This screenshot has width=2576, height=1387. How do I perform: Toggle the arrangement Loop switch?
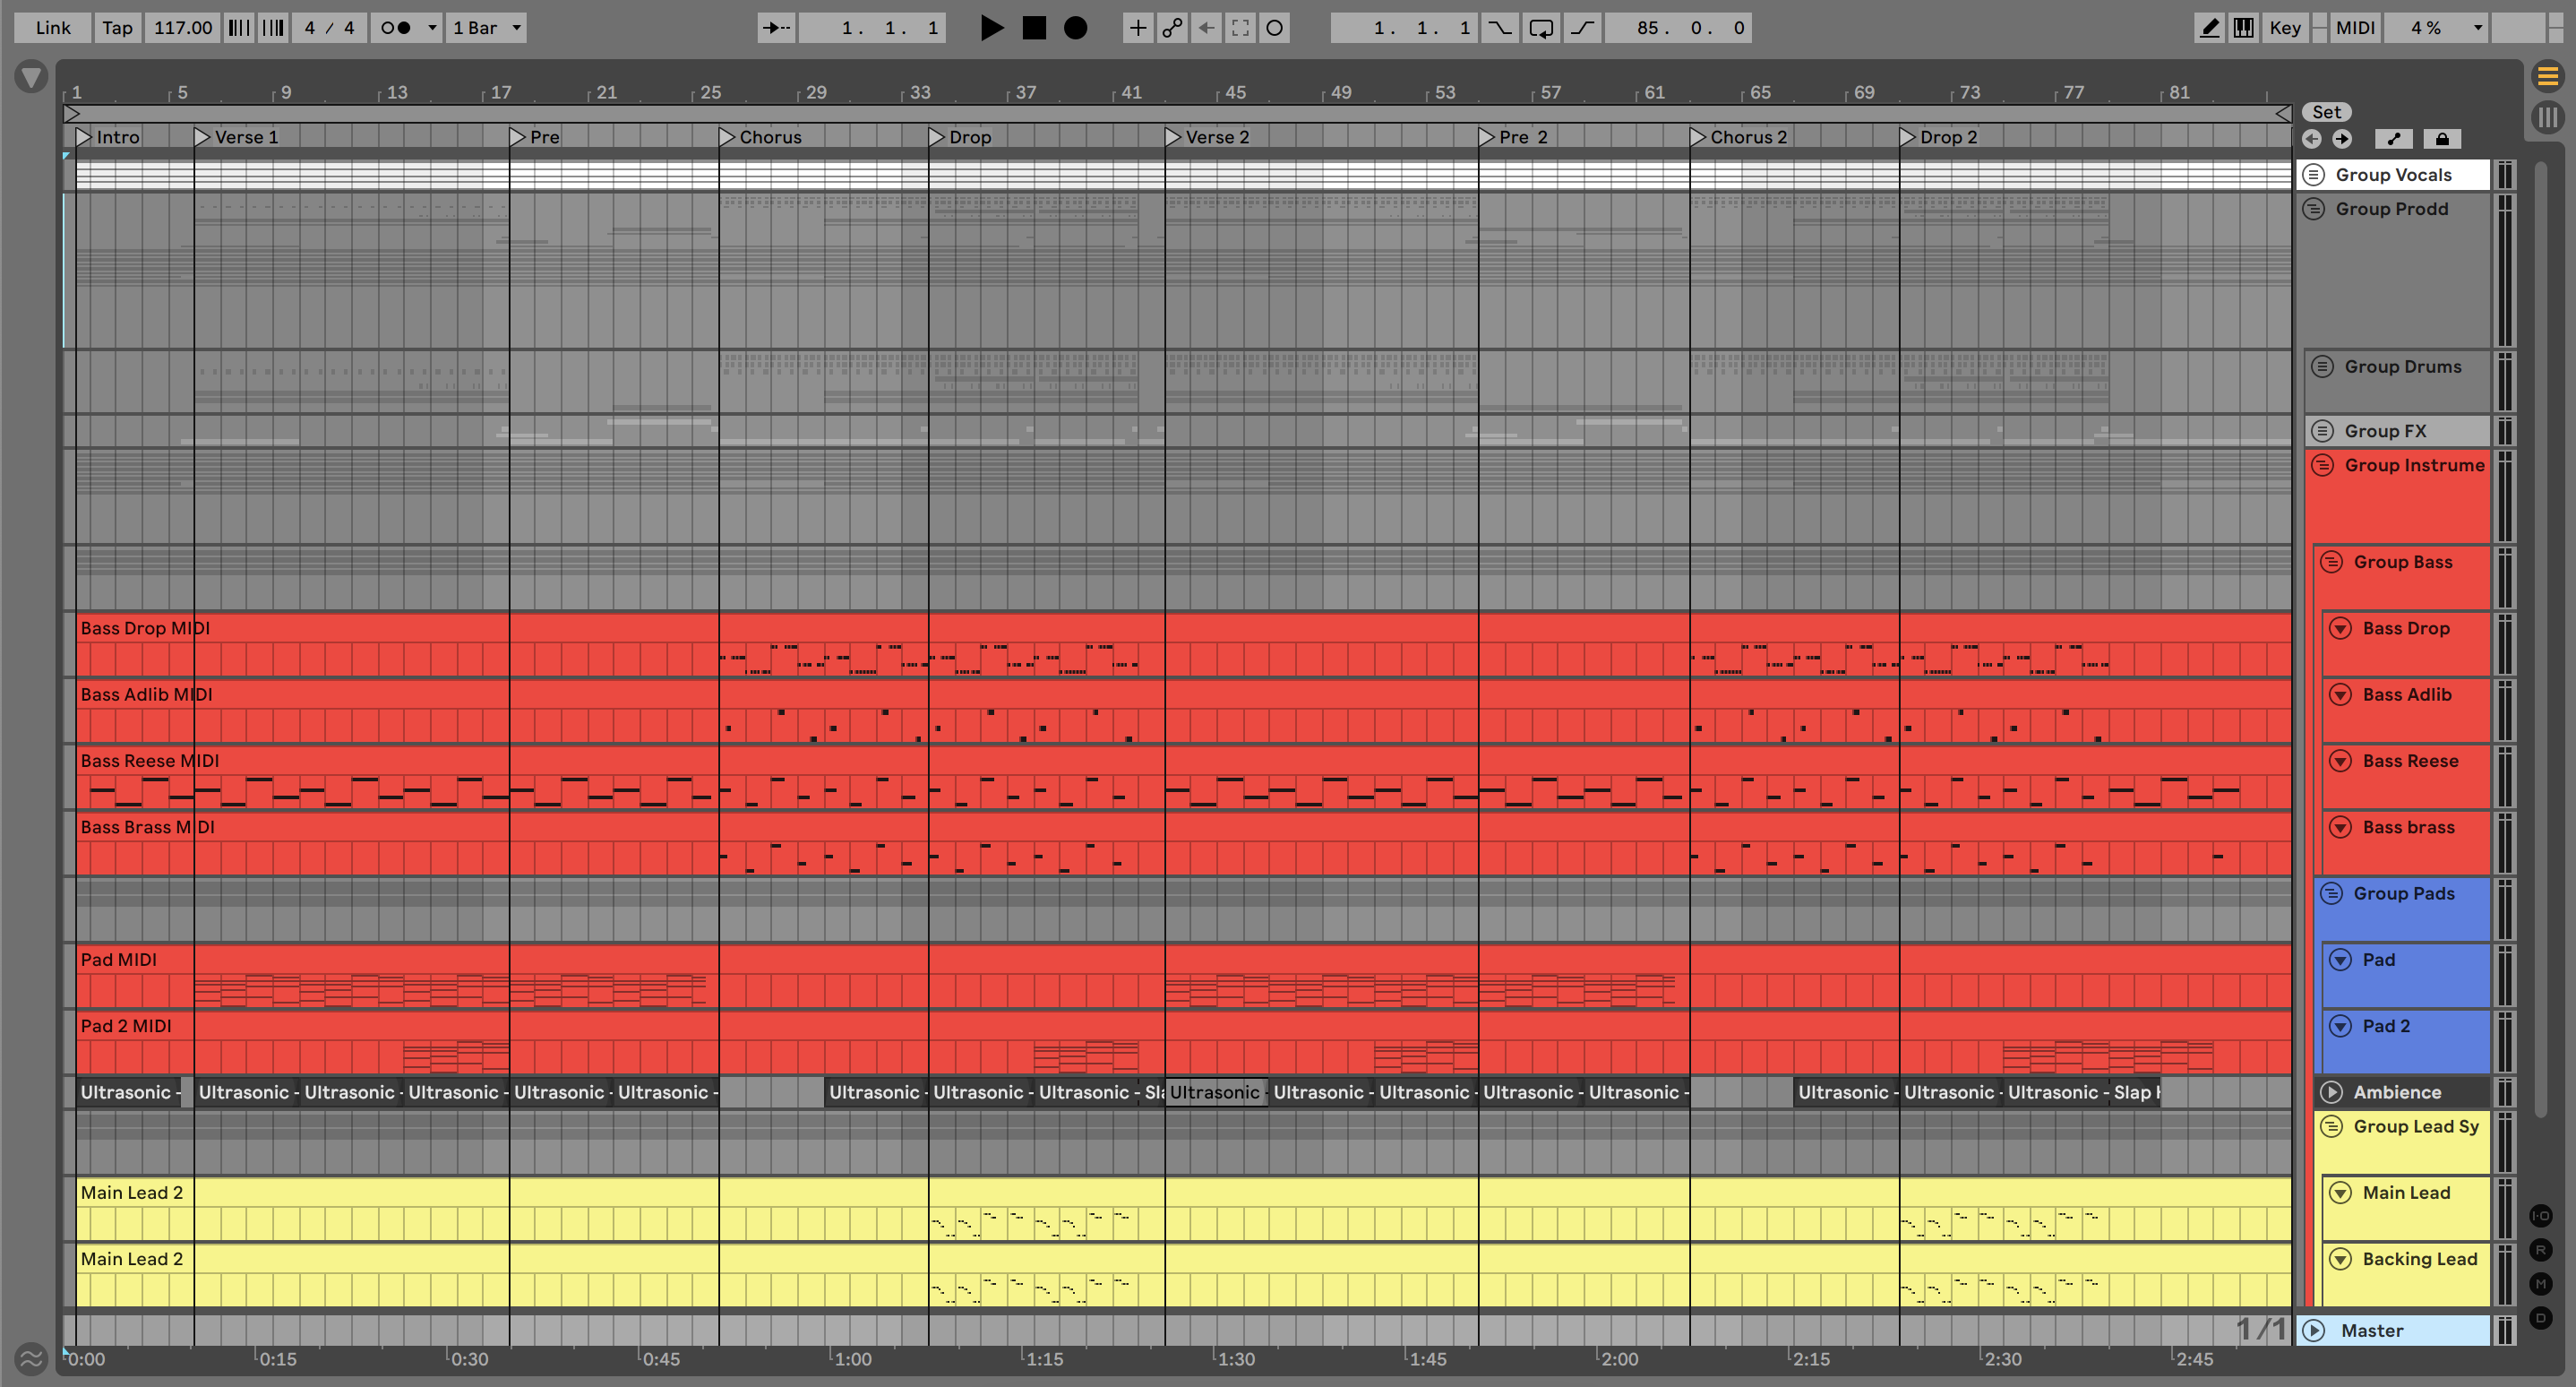point(1541,28)
